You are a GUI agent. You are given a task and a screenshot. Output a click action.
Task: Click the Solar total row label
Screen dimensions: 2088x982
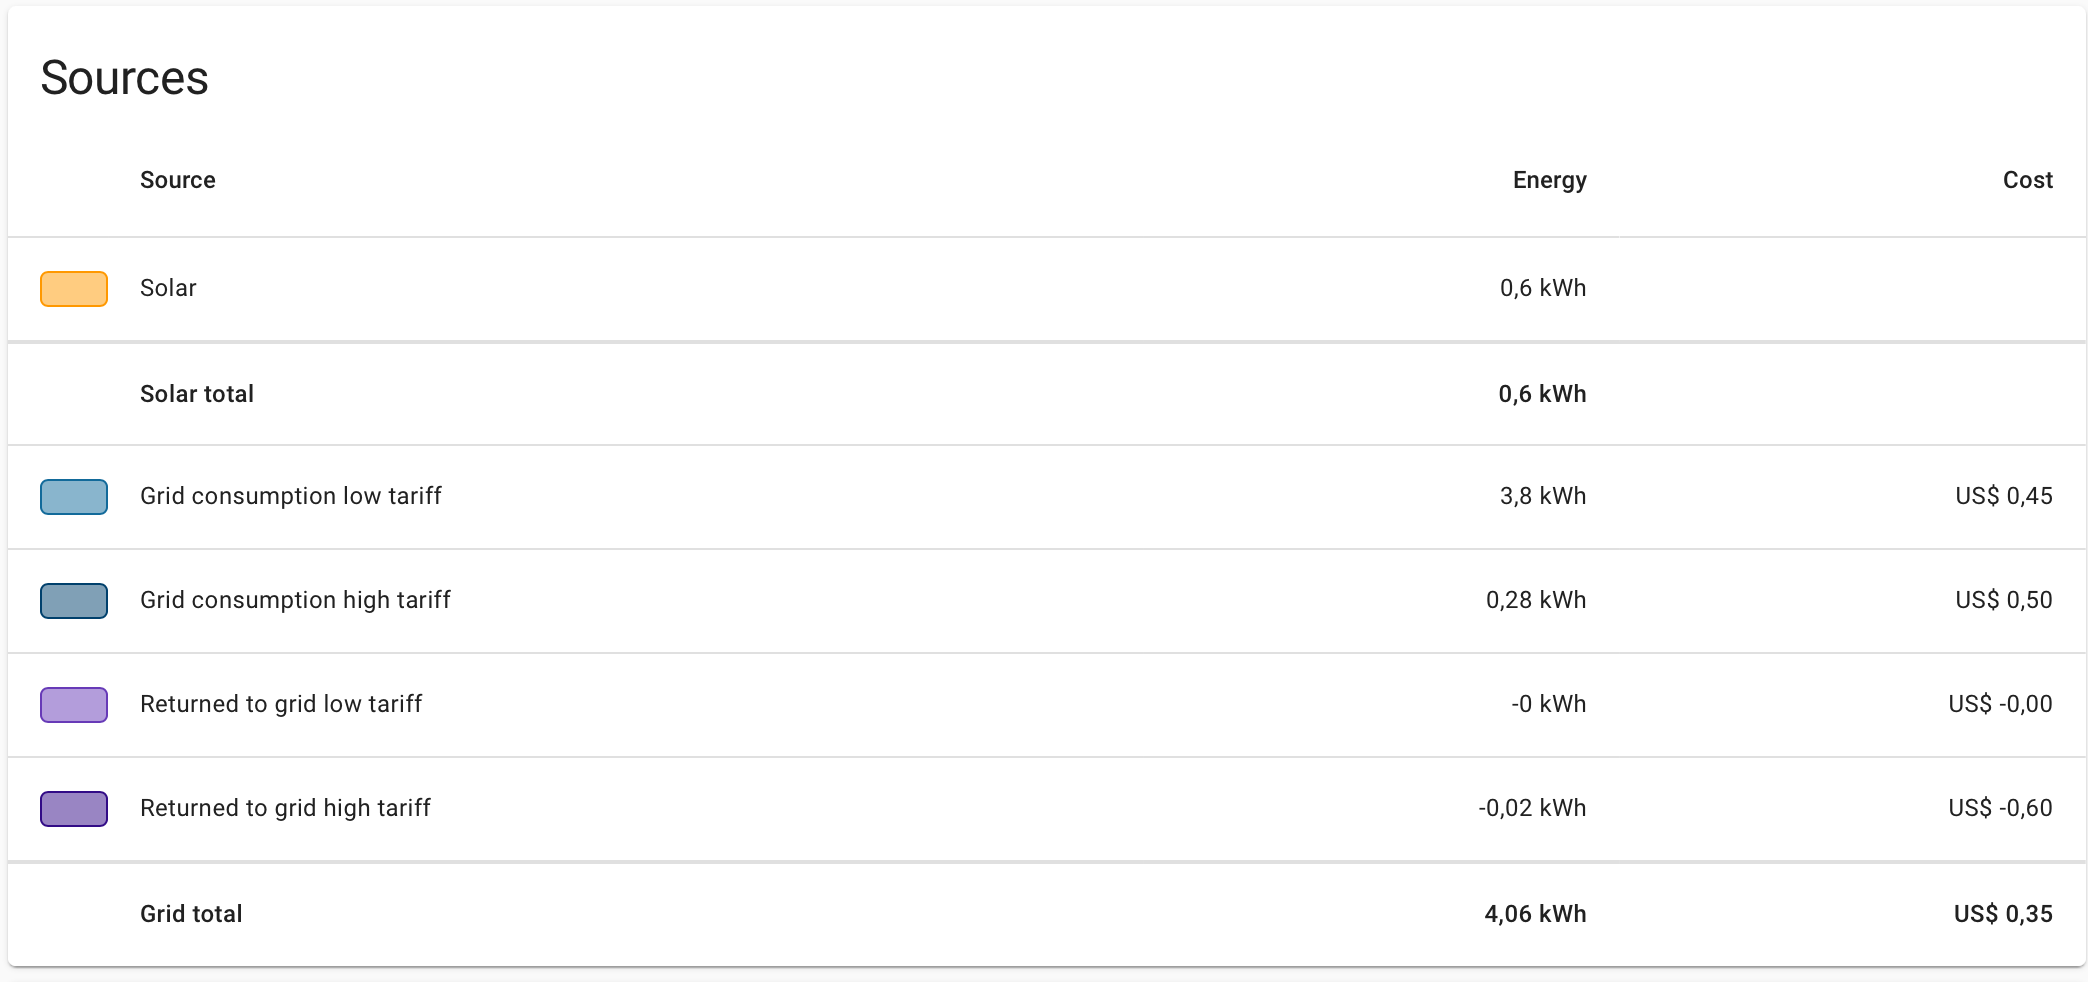click(197, 394)
